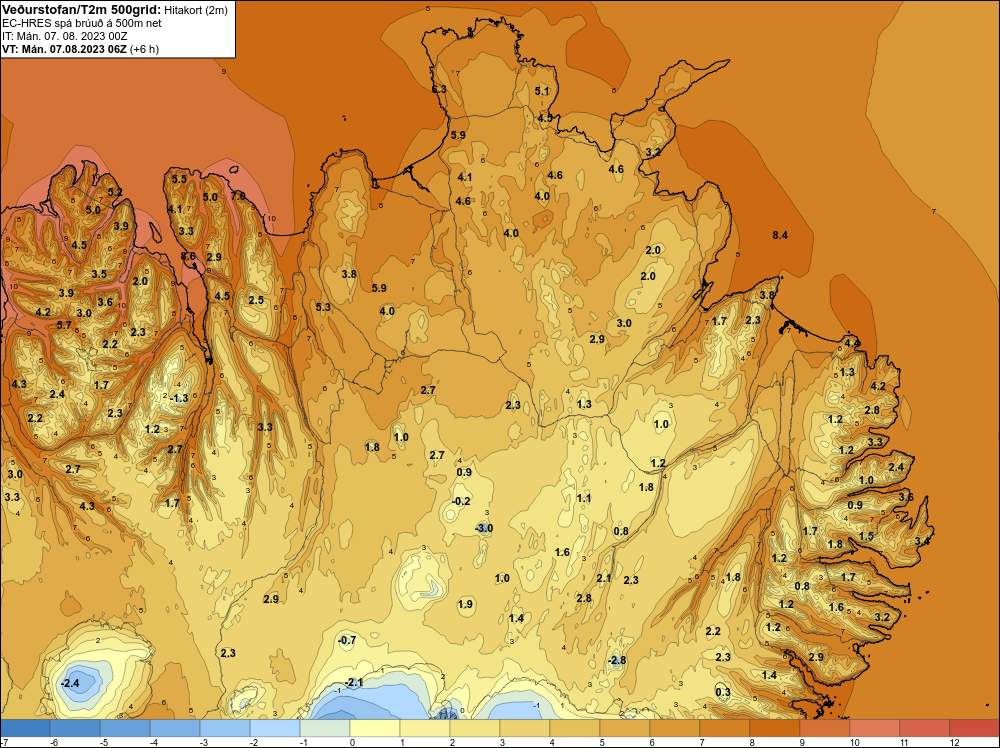Click the dark blue swatch between -7 and -6
The height and width of the screenshot is (748, 1000).
click(25, 728)
